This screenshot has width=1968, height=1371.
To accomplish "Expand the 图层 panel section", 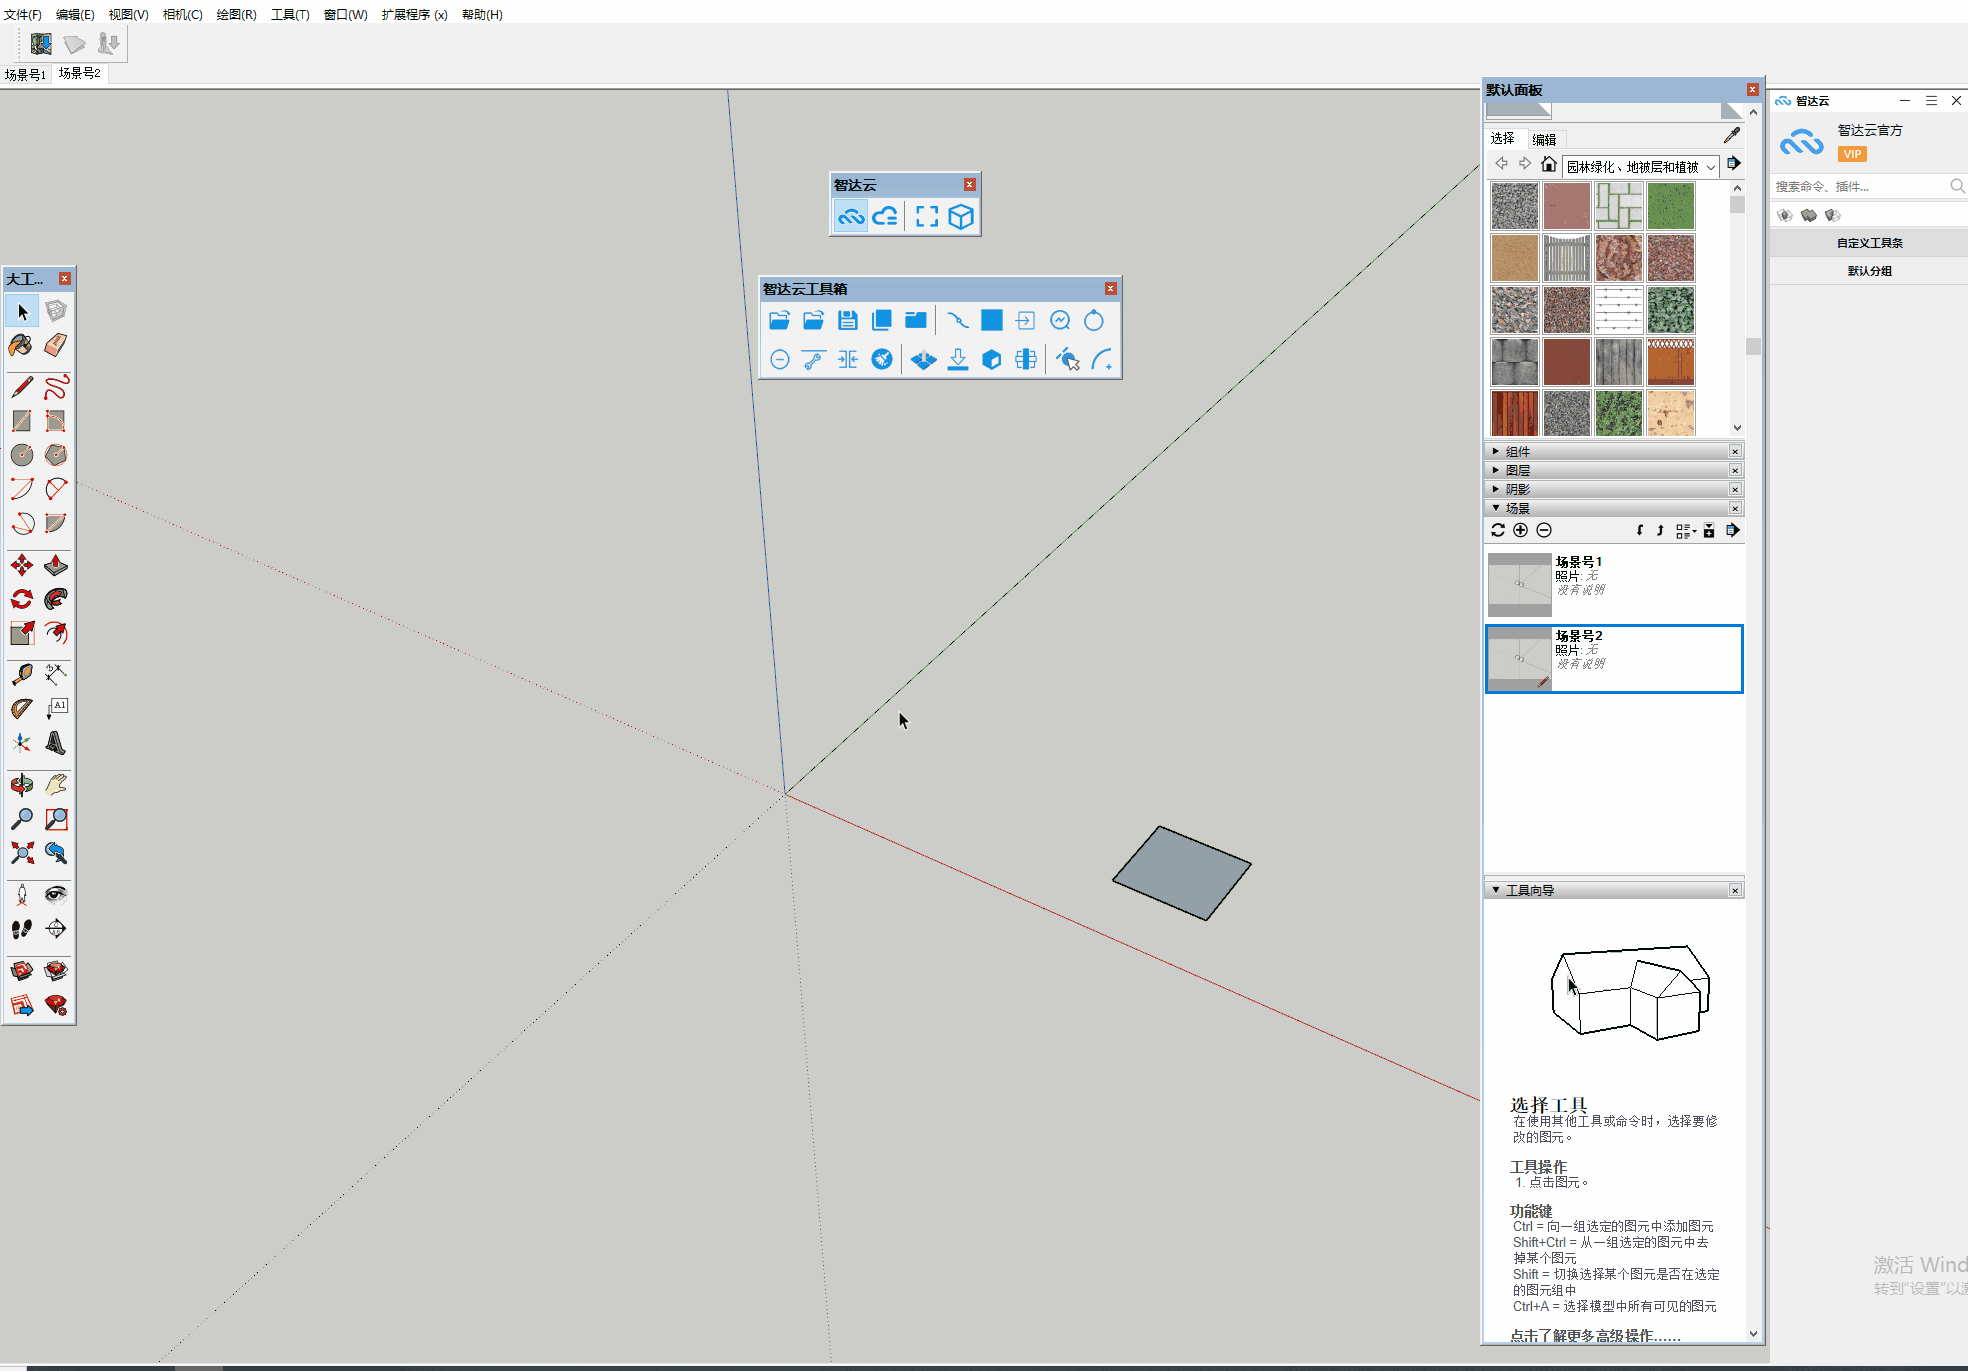I will coord(1517,471).
